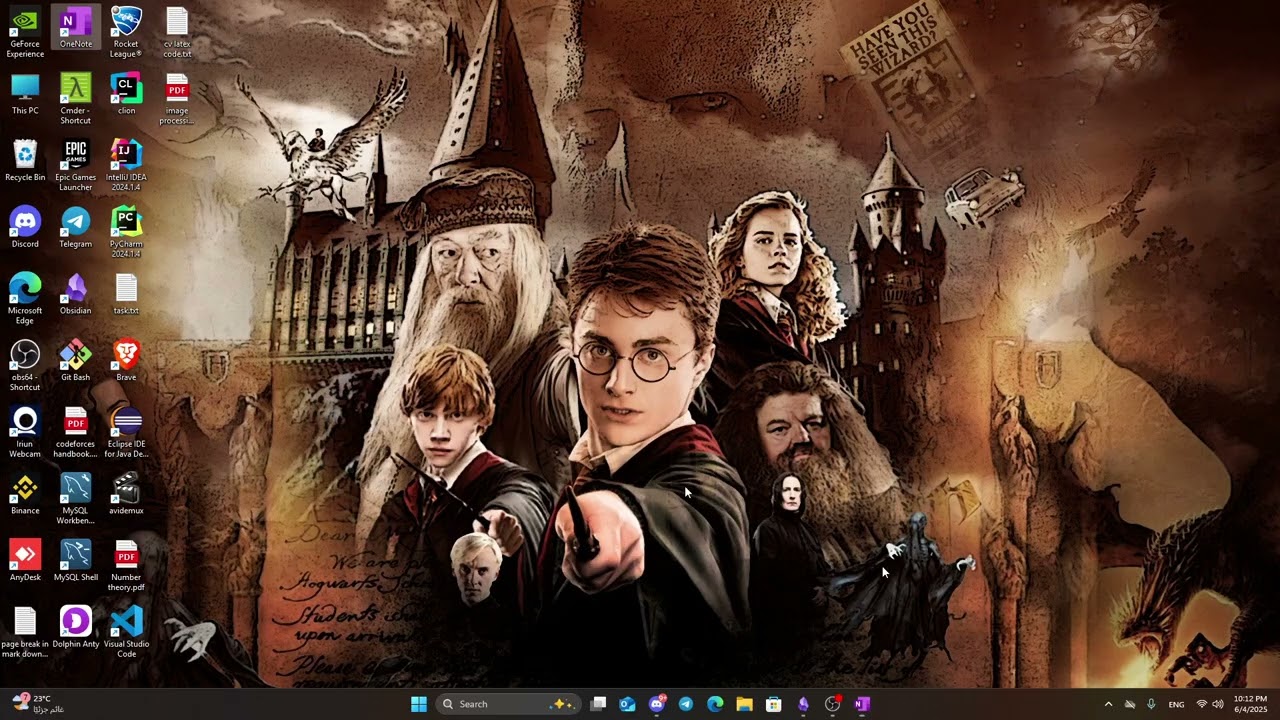Select the task.txt file icon

point(126,295)
